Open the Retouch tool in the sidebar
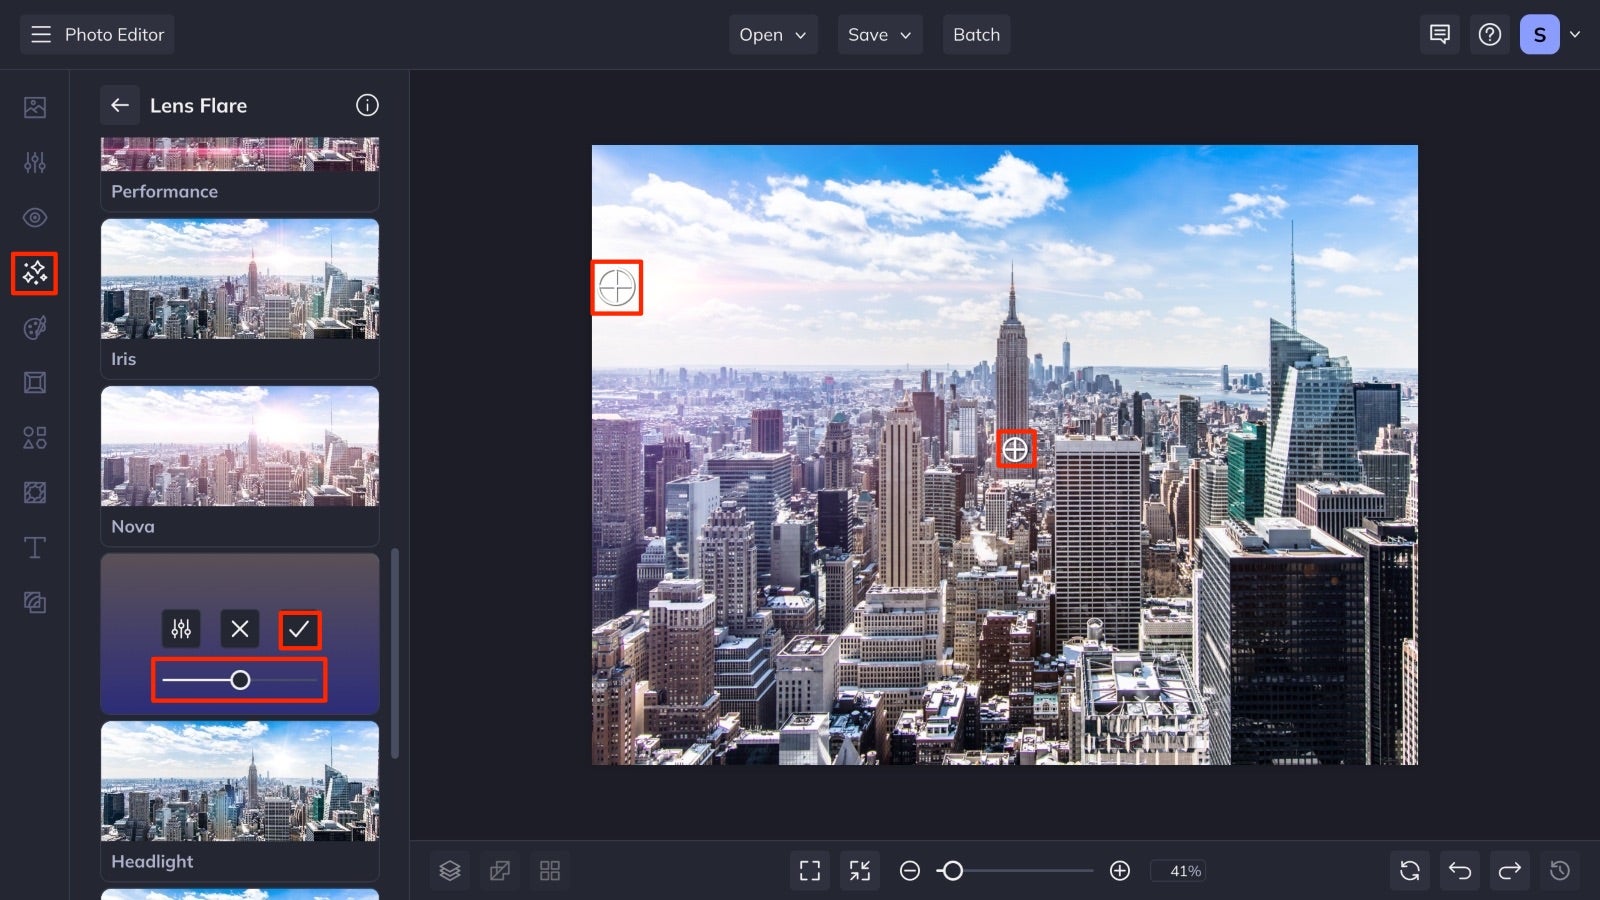 (x=34, y=217)
